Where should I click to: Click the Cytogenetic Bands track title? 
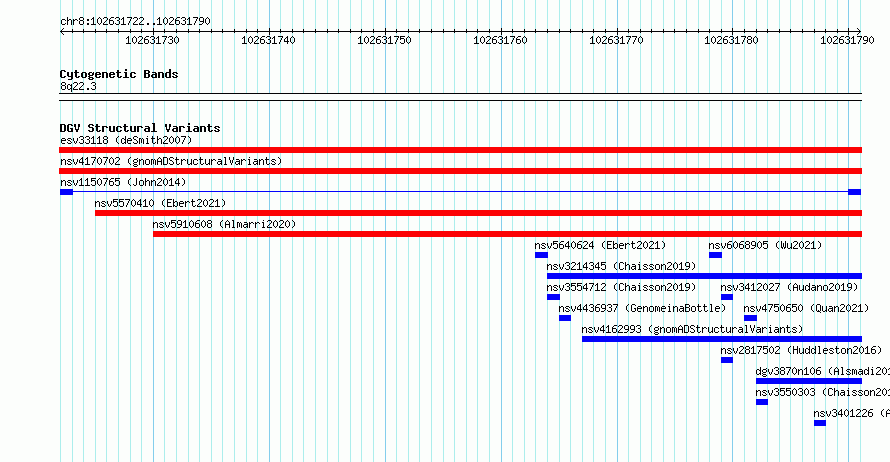119,74
